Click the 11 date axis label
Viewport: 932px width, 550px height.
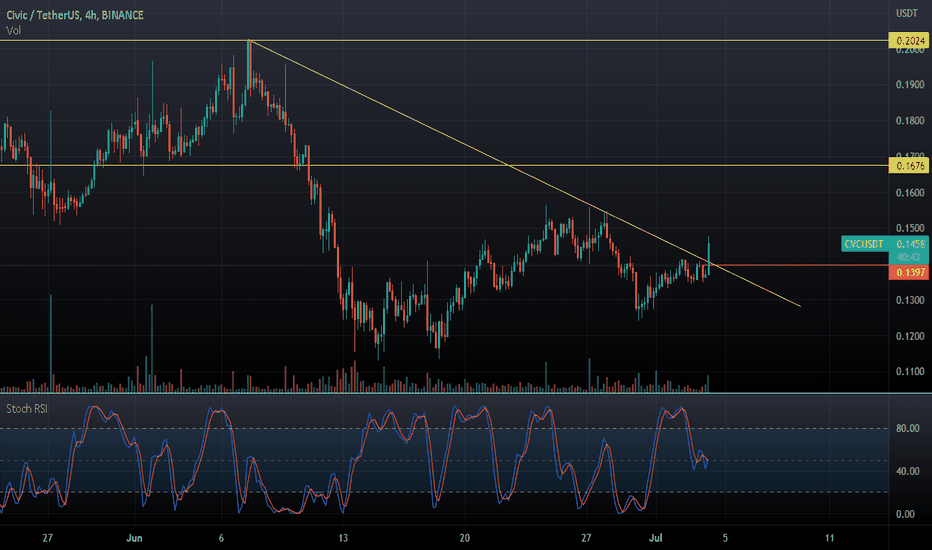point(829,538)
